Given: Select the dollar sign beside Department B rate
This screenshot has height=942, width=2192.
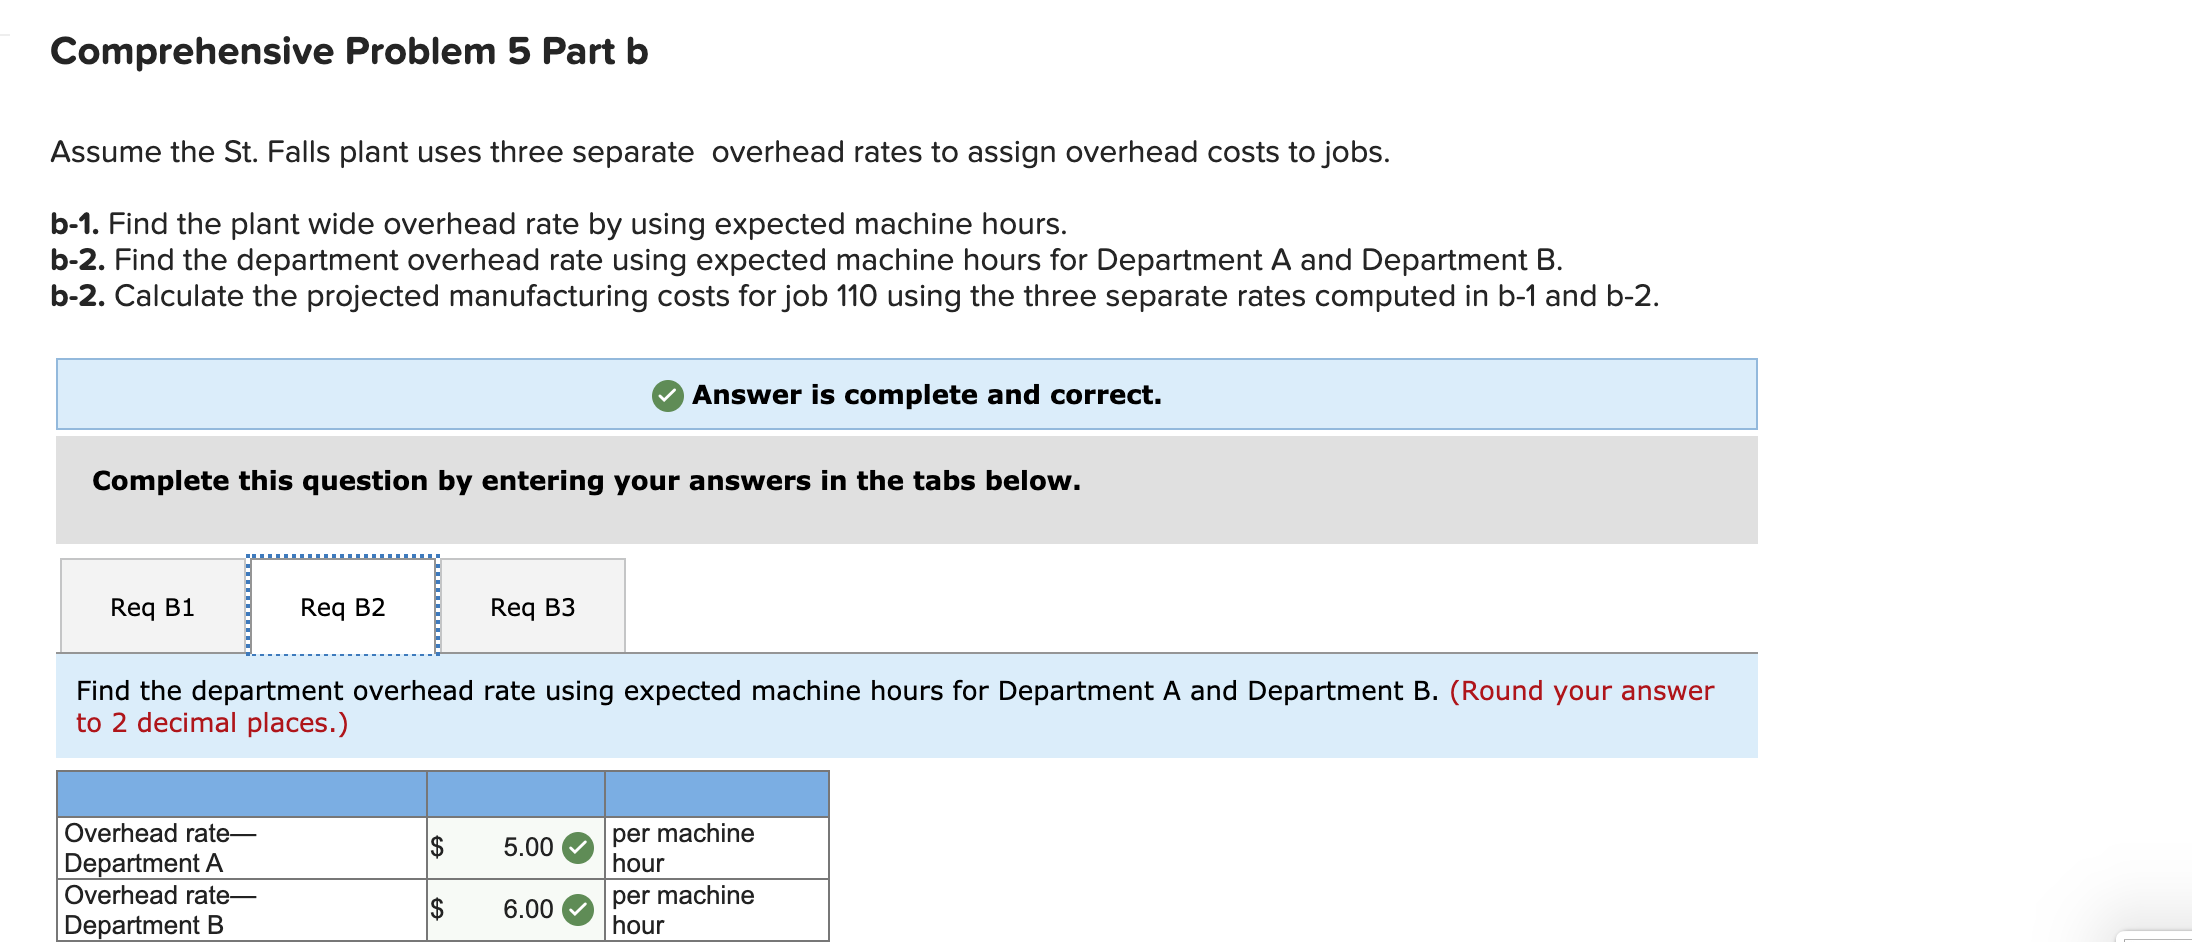Looking at the screenshot, I should (437, 909).
